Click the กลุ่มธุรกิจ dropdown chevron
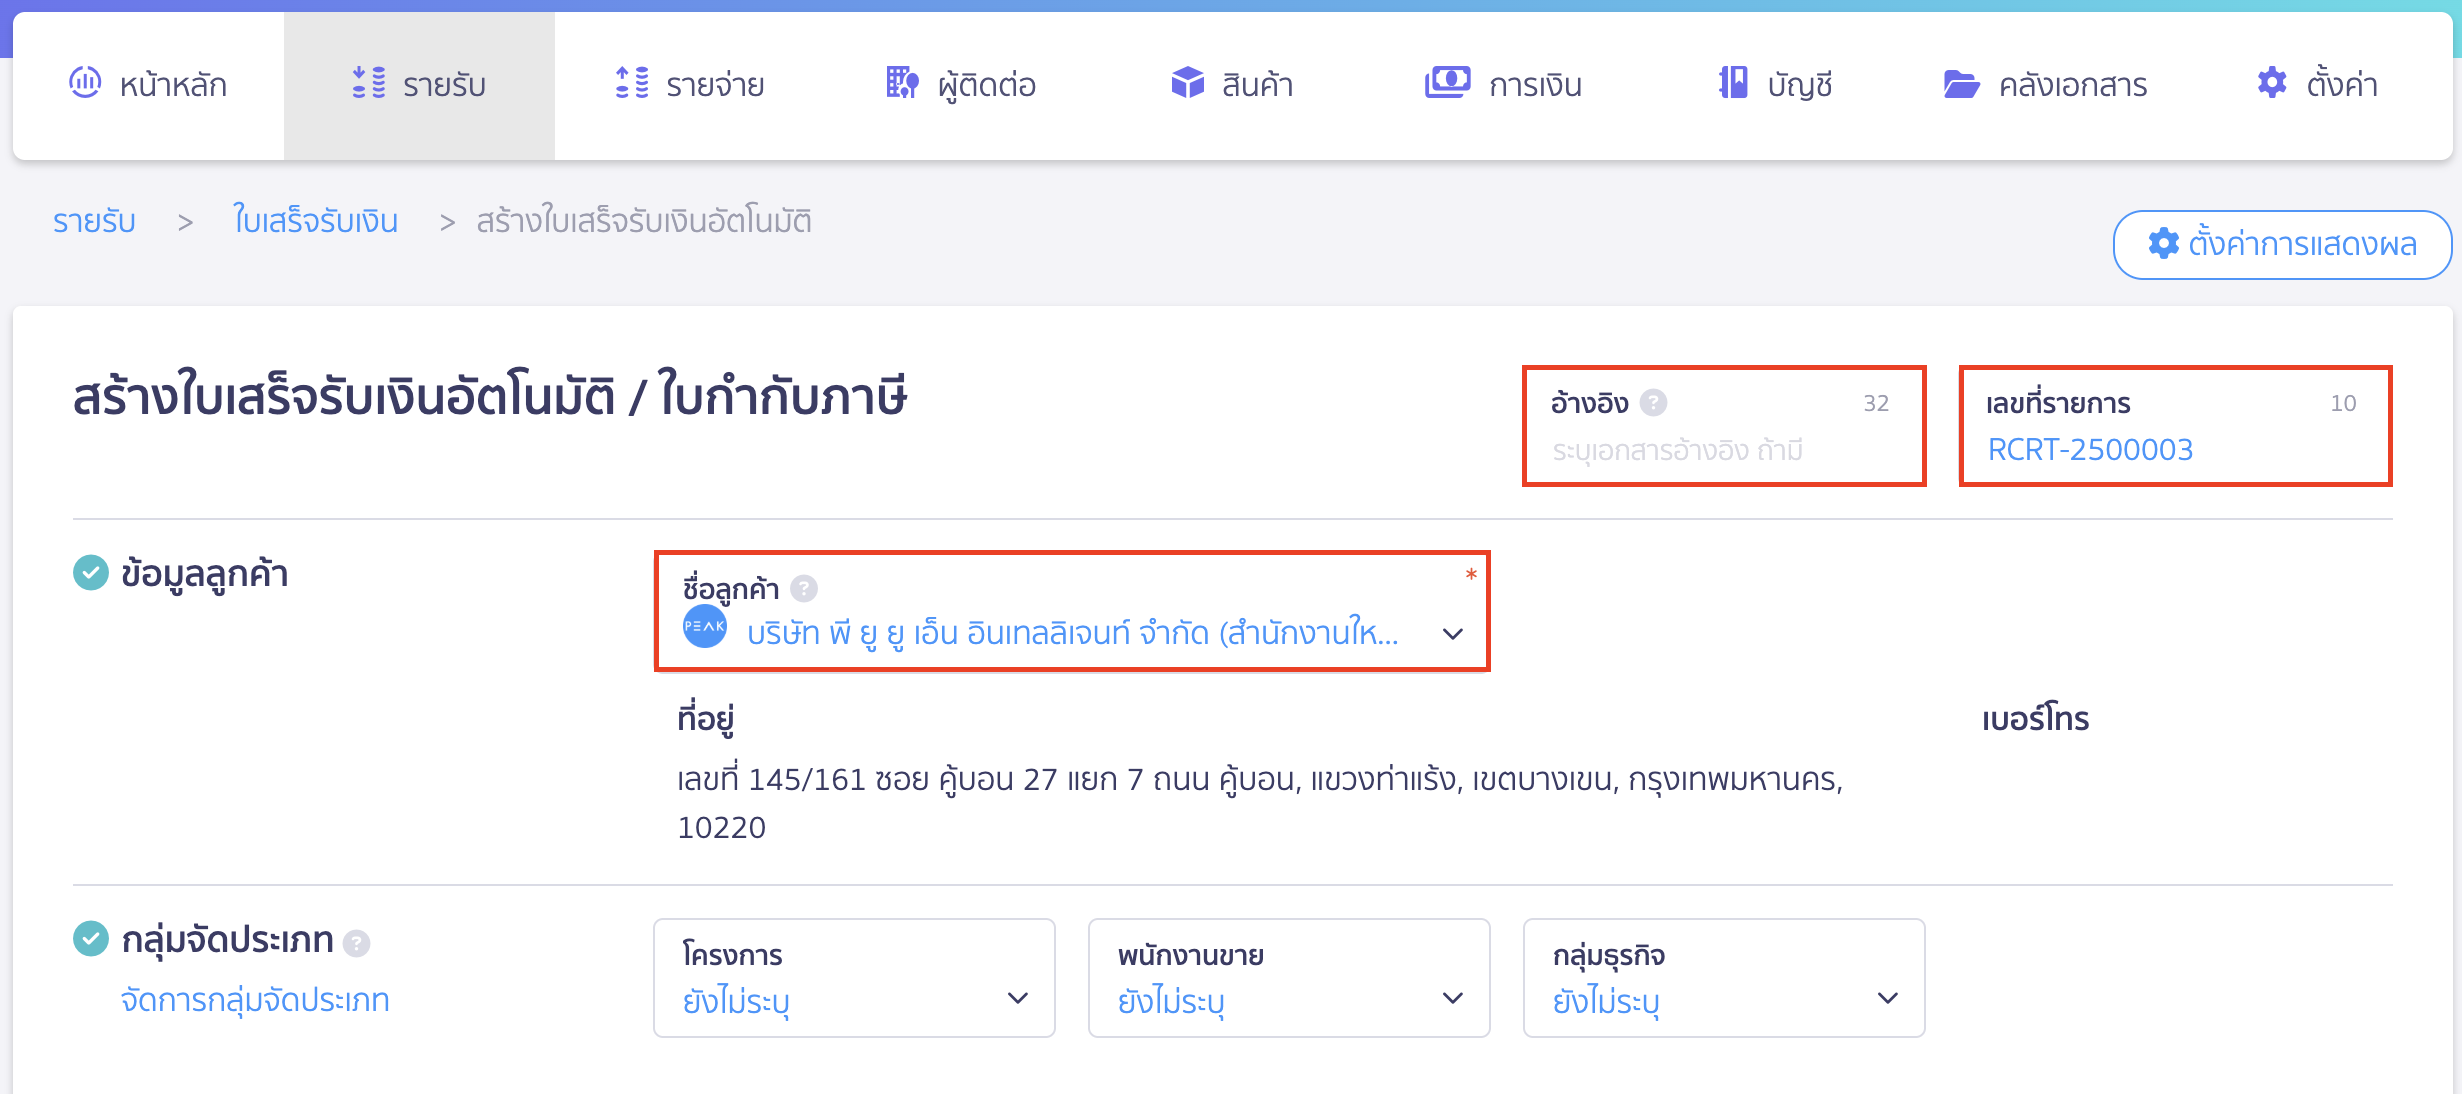The height and width of the screenshot is (1094, 2462). pyautogui.click(x=1888, y=998)
